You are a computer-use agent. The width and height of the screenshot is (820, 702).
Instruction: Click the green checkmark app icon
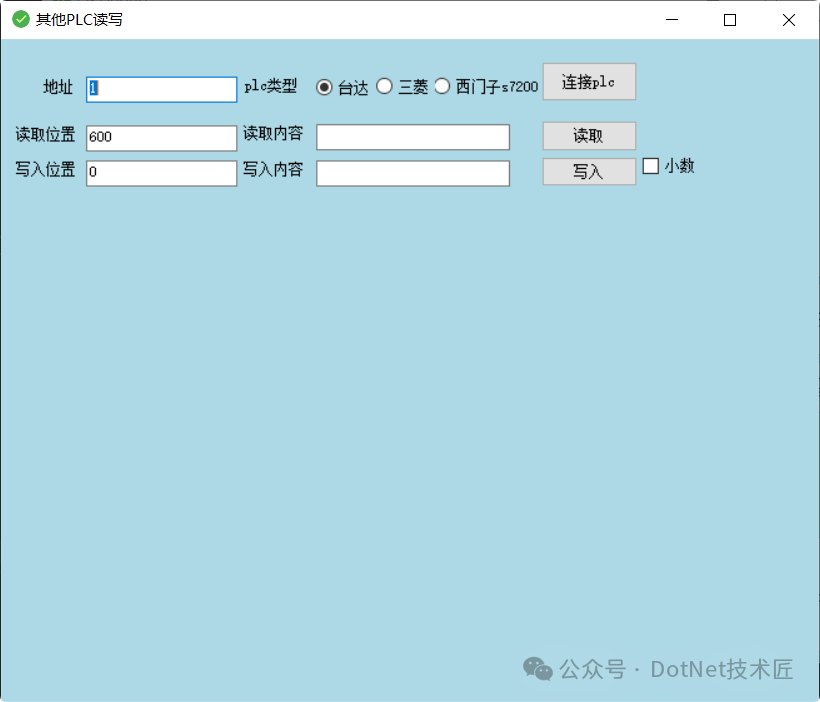(21, 20)
